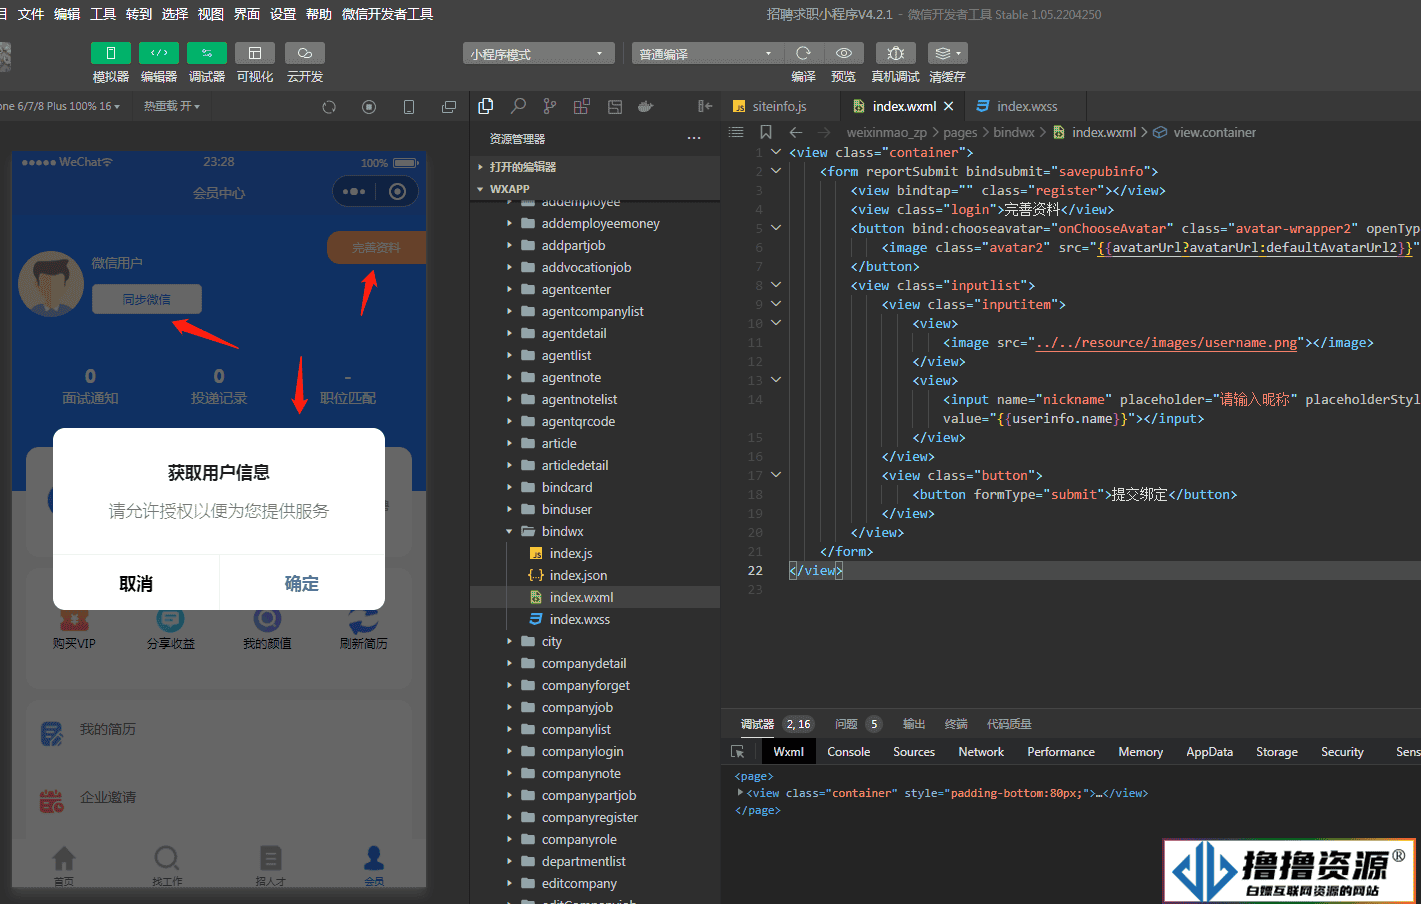Click the simulator stop icon
The image size is (1421, 904).
369,107
